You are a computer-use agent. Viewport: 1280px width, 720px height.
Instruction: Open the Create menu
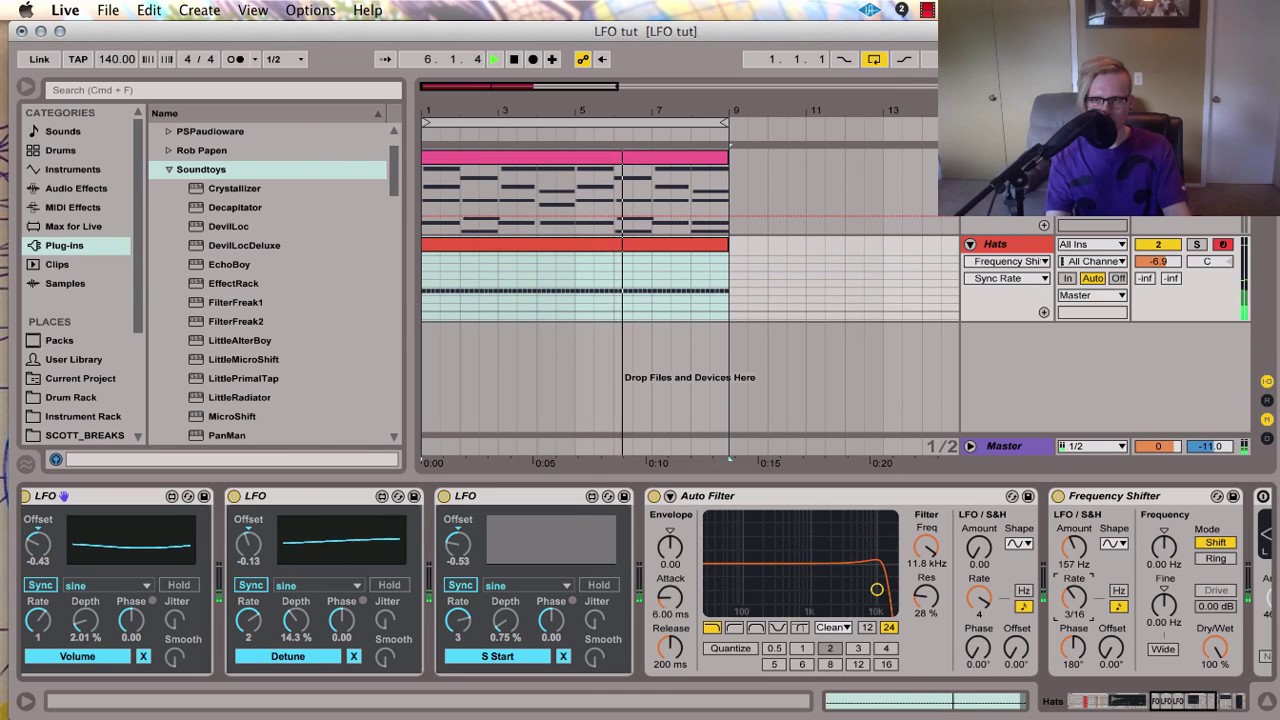[x=199, y=10]
